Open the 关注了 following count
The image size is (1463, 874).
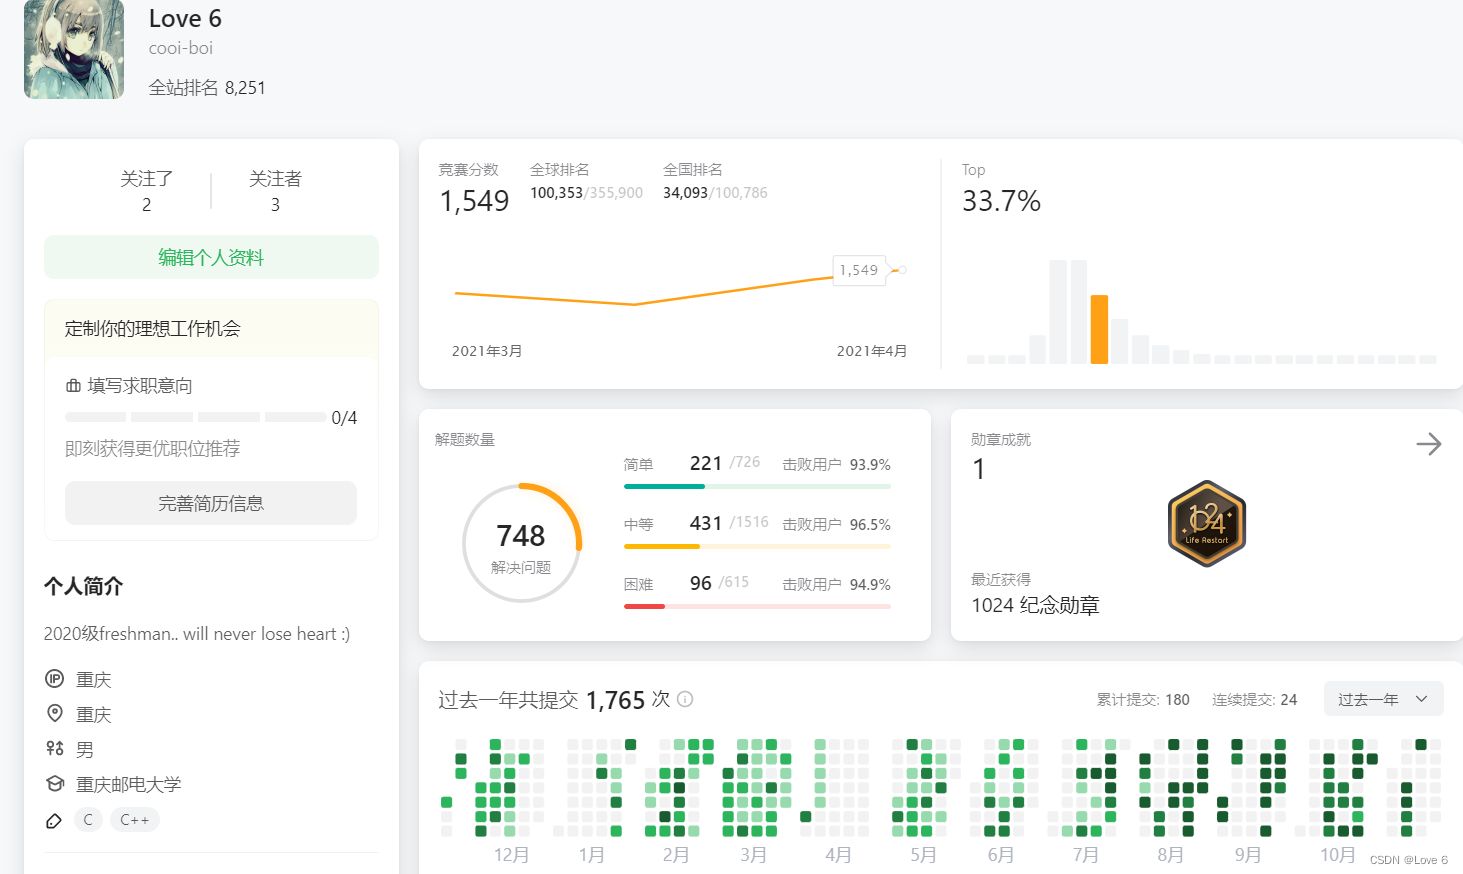pyautogui.click(x=146, y=190)
